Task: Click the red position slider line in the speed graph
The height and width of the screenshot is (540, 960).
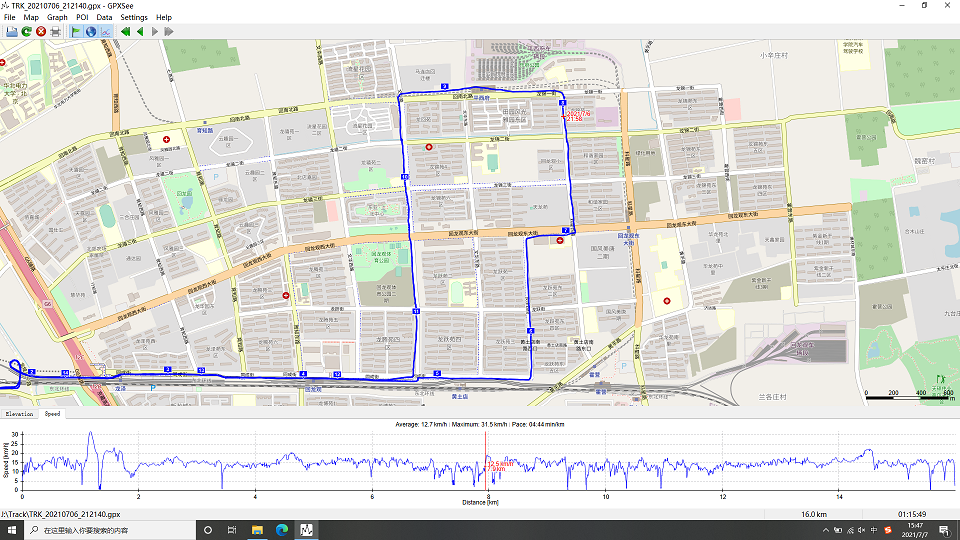Action: [x=486, y=460]
